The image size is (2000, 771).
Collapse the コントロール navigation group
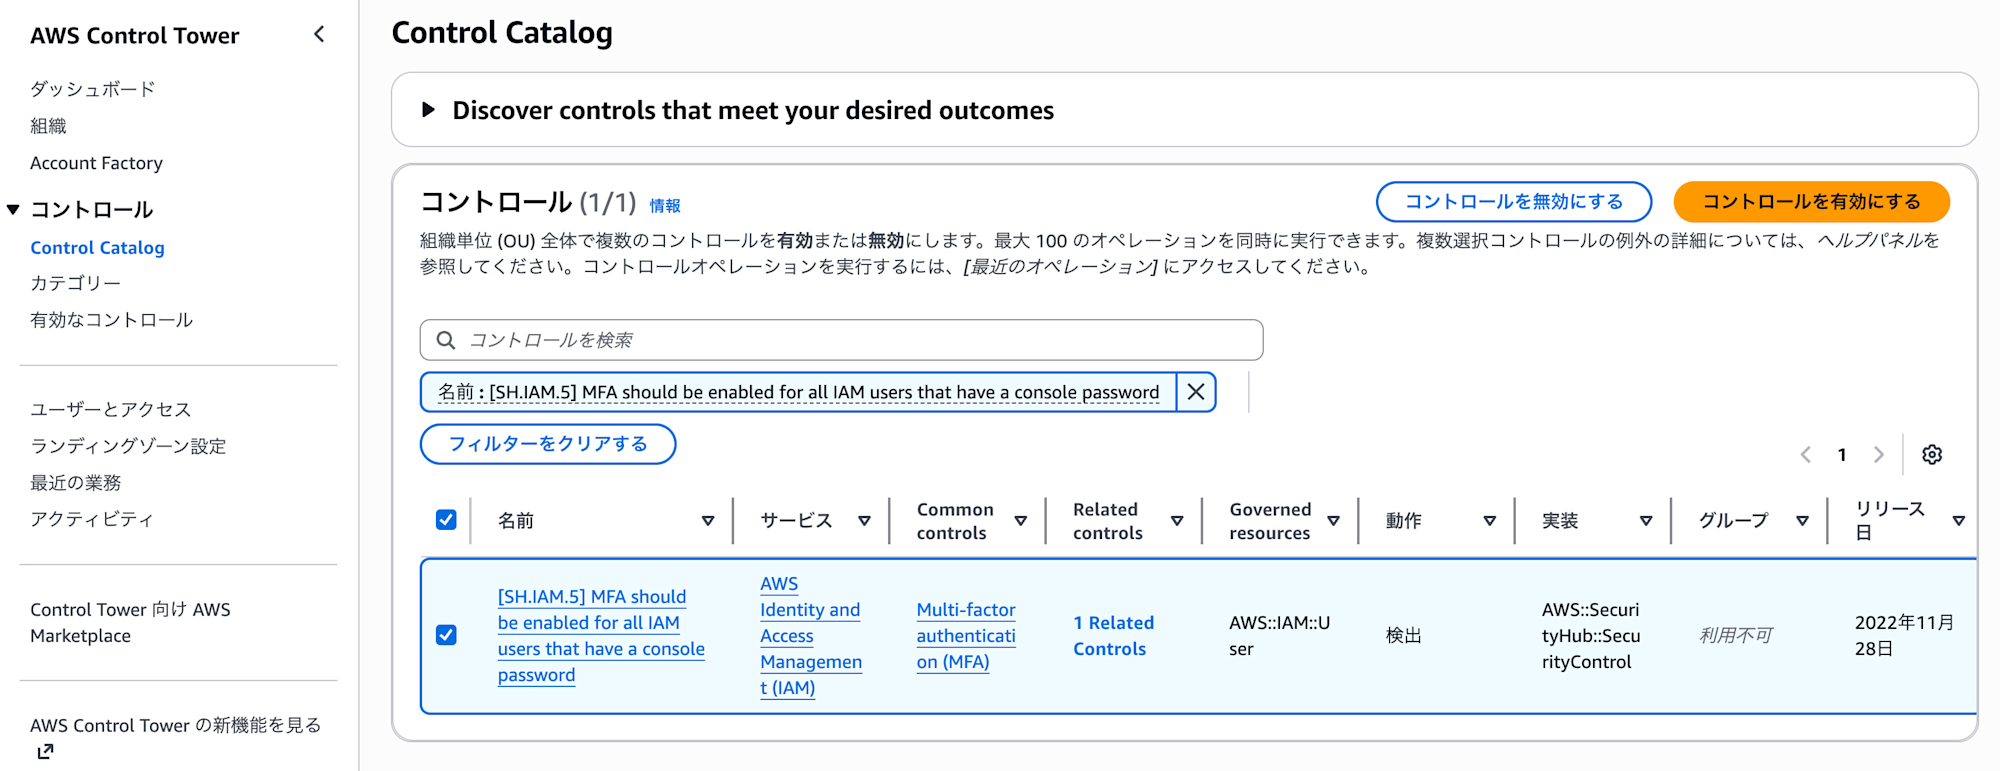tap(13, 210)
